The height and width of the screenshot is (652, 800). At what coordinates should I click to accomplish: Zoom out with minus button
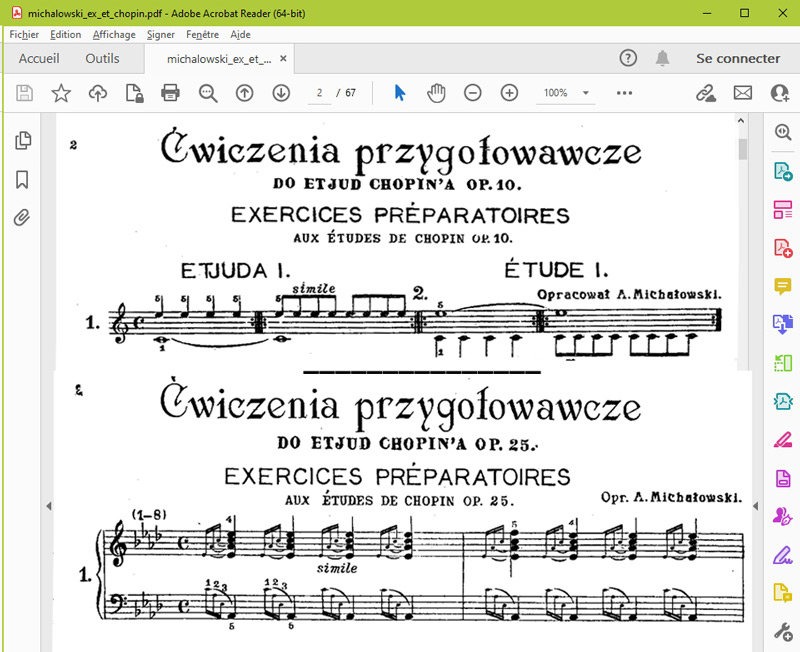[x=473, y=93]
